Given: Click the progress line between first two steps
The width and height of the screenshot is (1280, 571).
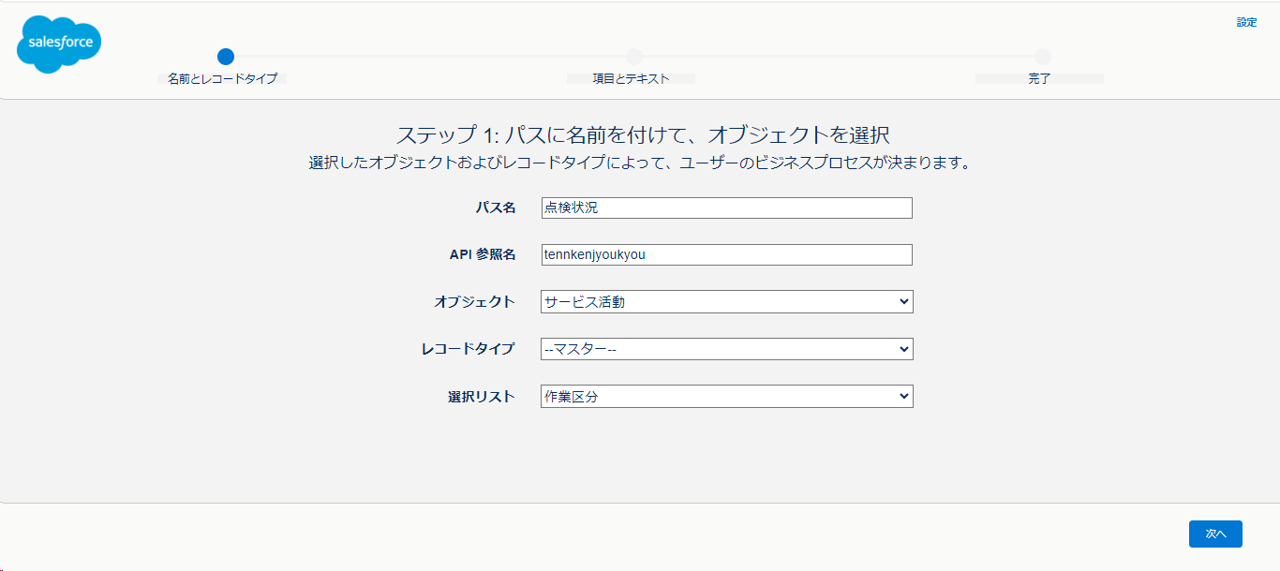Looking at the screenshot, I should point(430,57).
